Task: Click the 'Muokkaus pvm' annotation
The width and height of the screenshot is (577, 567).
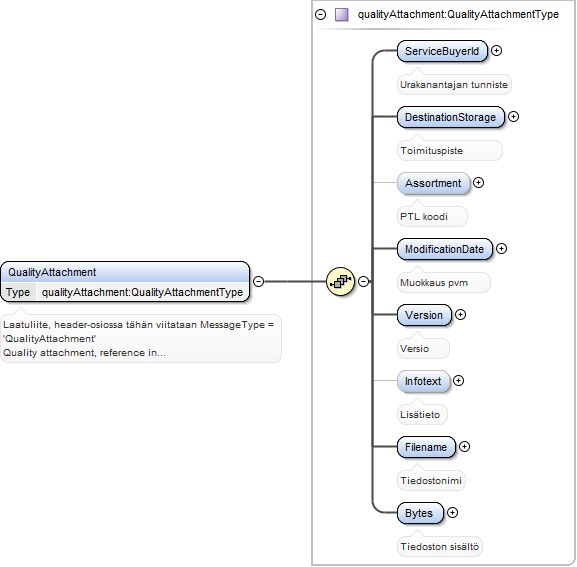Action: coord(444,283)
